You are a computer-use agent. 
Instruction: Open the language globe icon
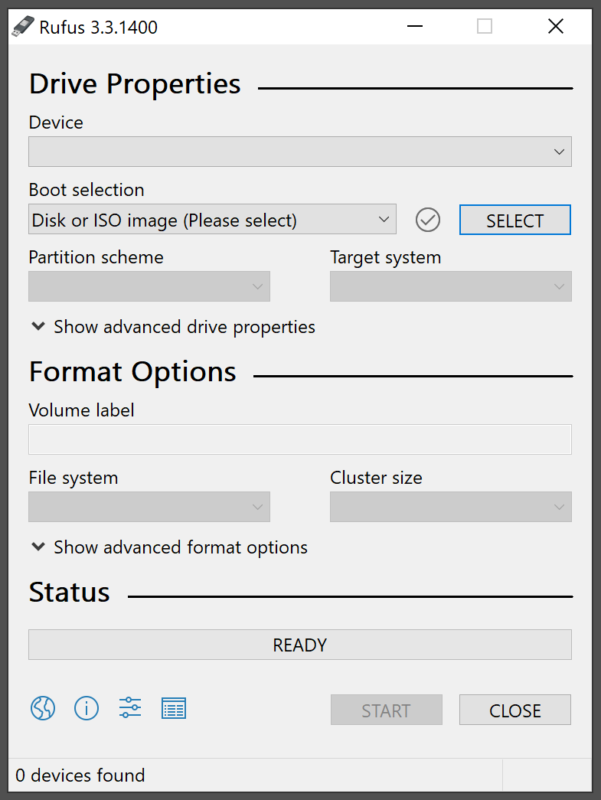(x=43, y=709)
